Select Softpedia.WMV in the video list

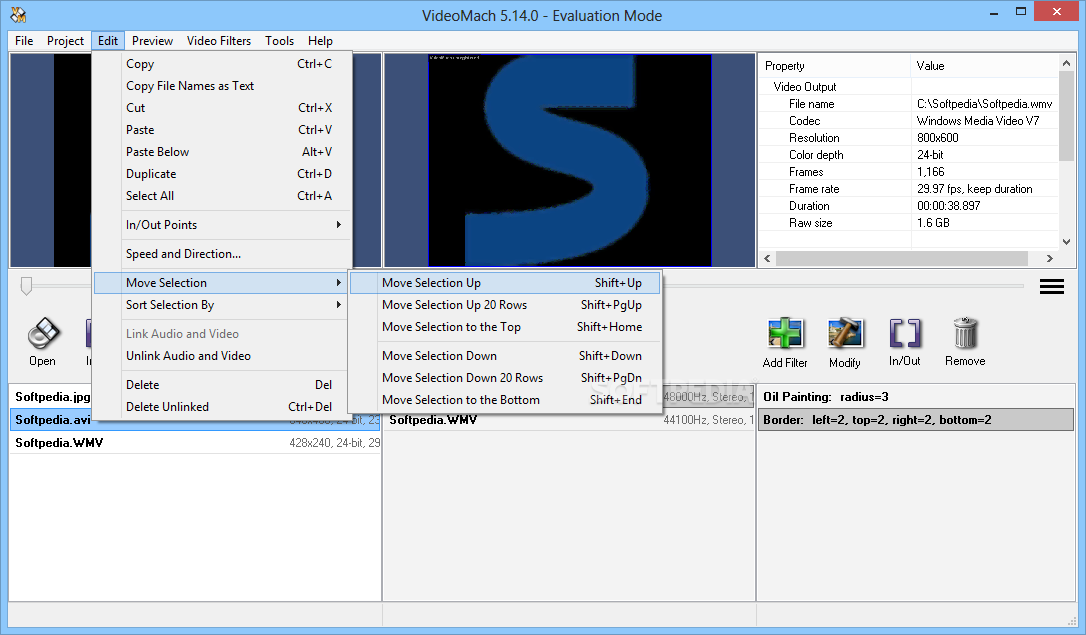tap(195, 442)
